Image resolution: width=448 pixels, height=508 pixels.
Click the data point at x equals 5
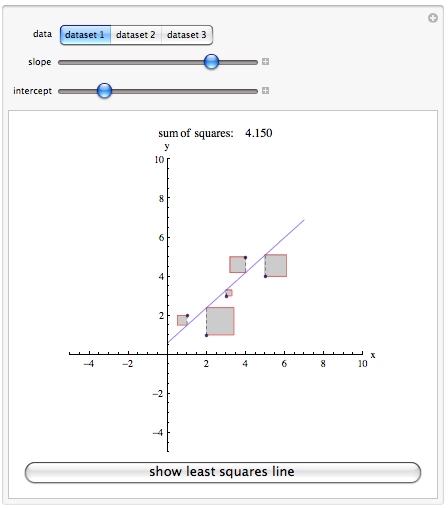coord(265,276)
